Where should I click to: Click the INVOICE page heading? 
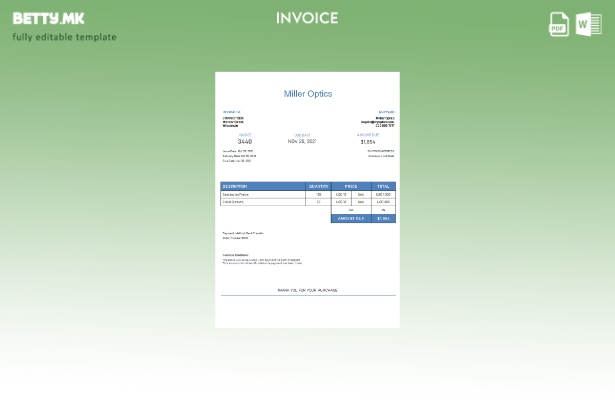[307, 18]
